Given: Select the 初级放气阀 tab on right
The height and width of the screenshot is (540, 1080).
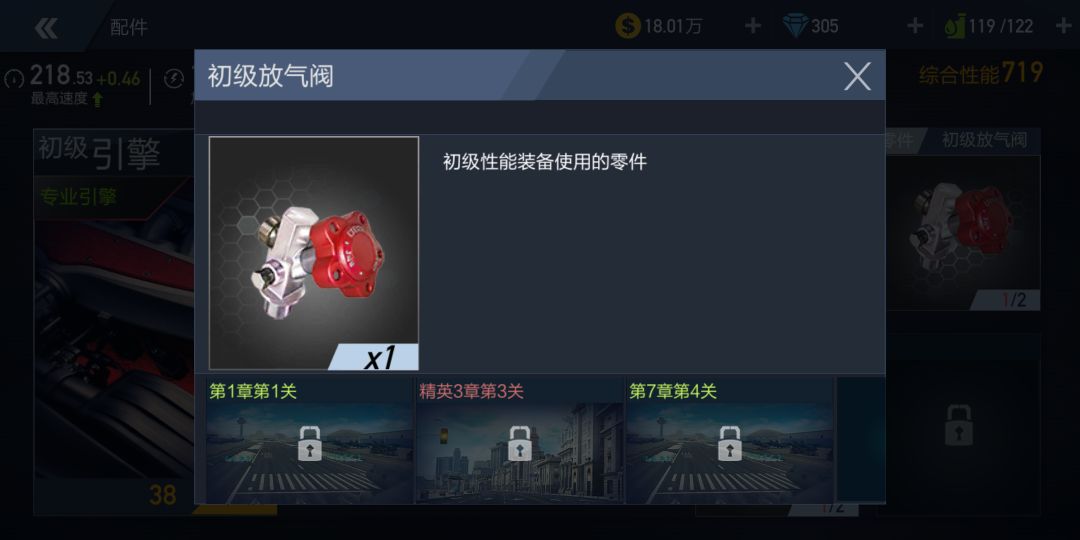Looking at the screenshot, I should tap(984, 141).
